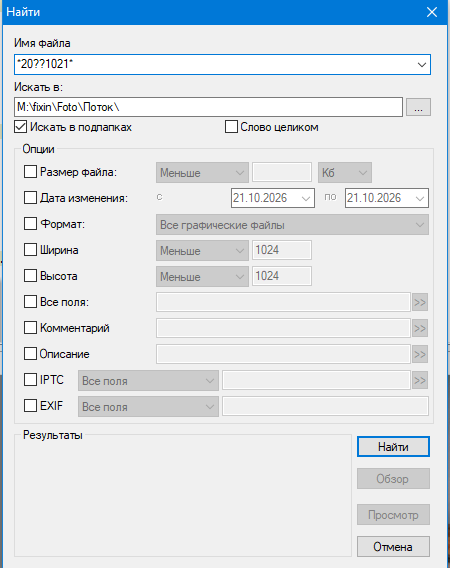Click the Высота 1024 value field
The width and height of the screenshot is (450, 568).
pos(282,276)
